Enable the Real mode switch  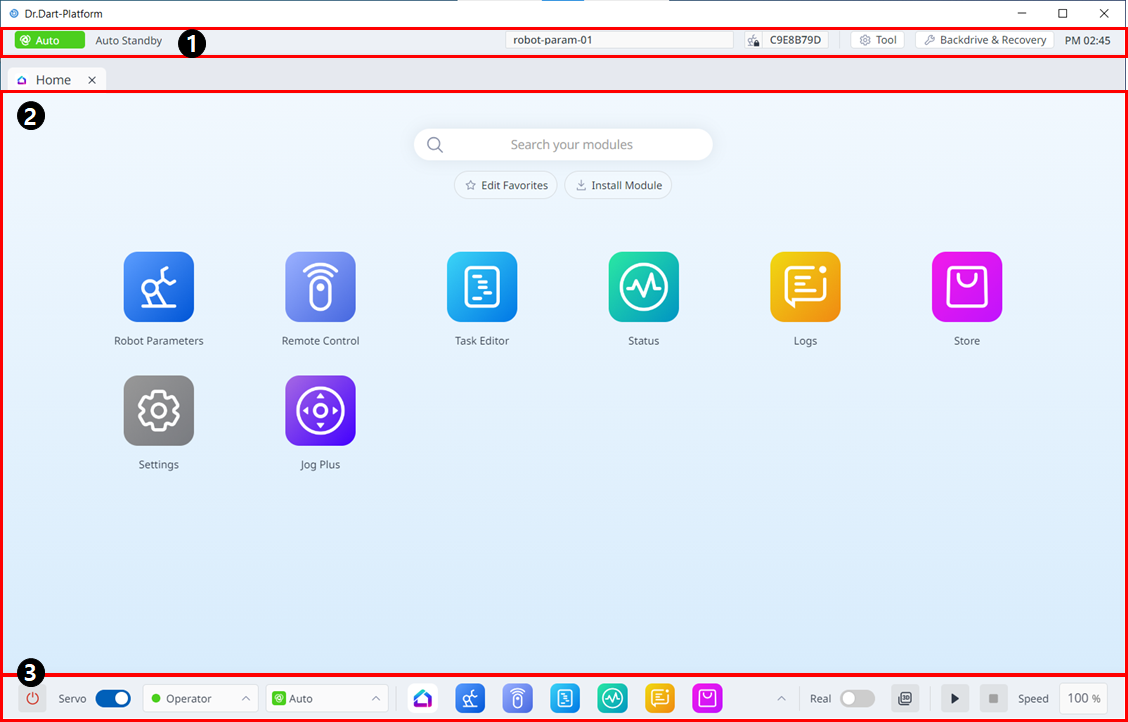coord(857,698)
